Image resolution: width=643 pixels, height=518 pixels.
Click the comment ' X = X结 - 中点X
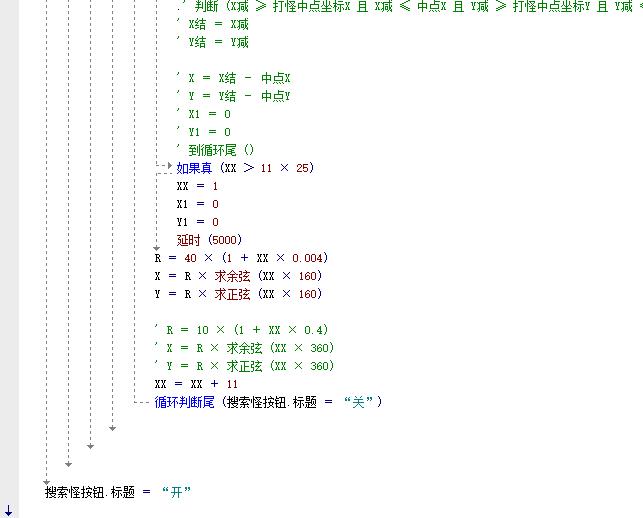233,78
